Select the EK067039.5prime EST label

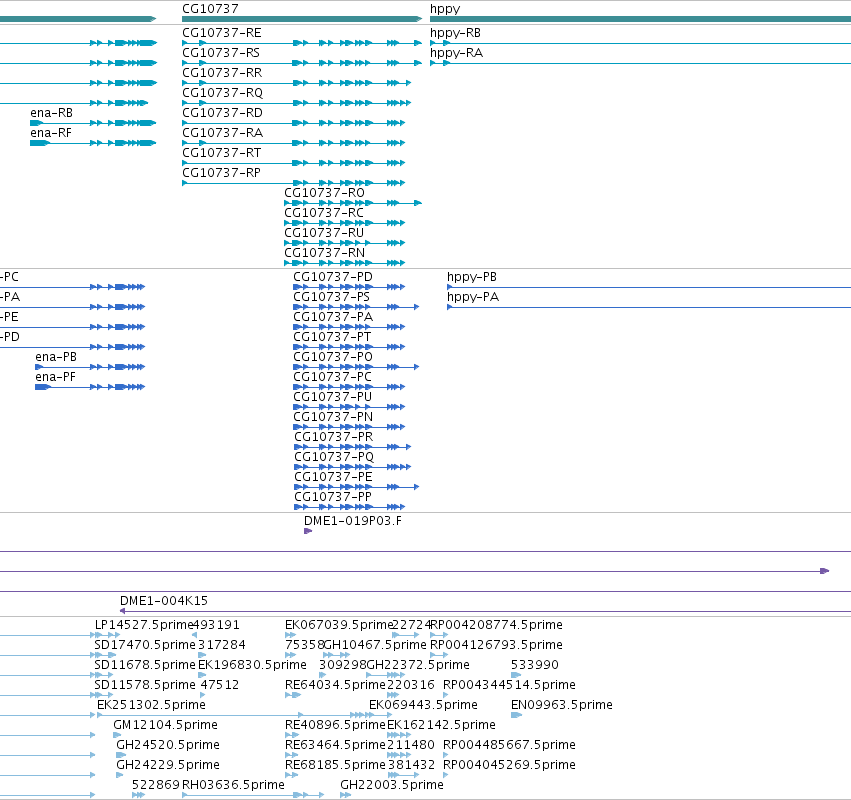pos(339,625)
